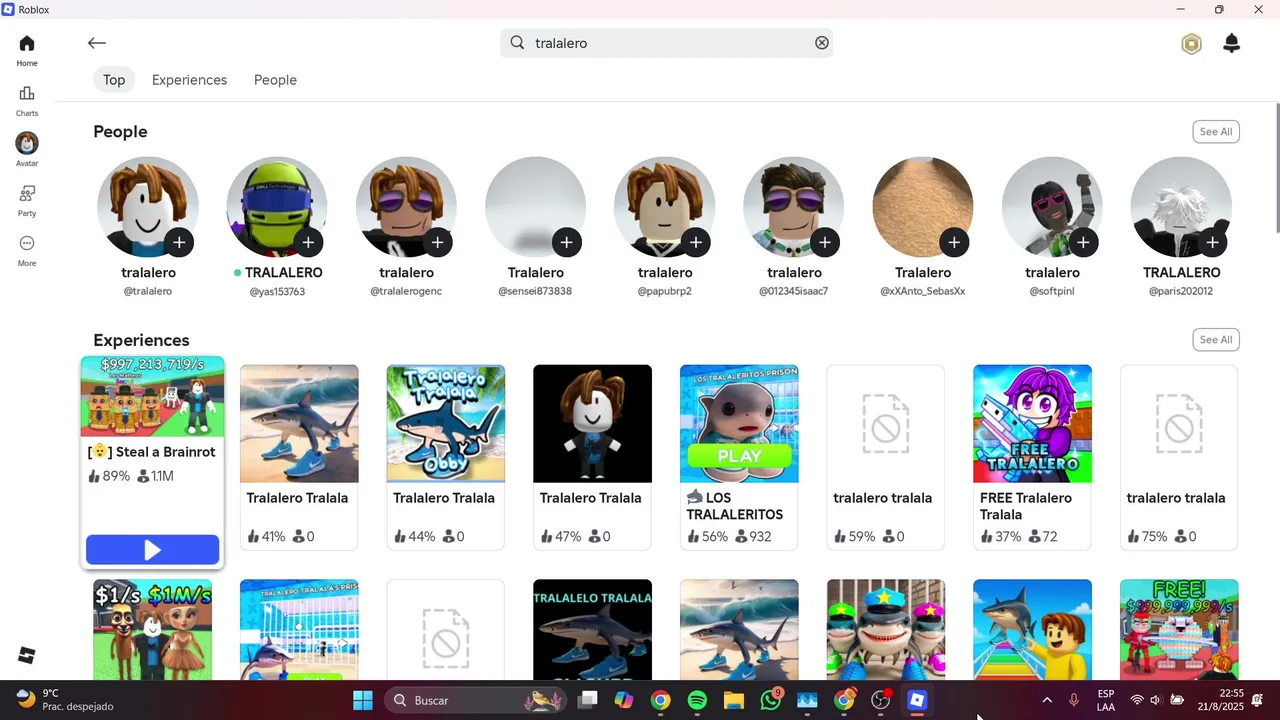Open the Charts sidebar icon
1280x720 pixels.
point(27,100)
